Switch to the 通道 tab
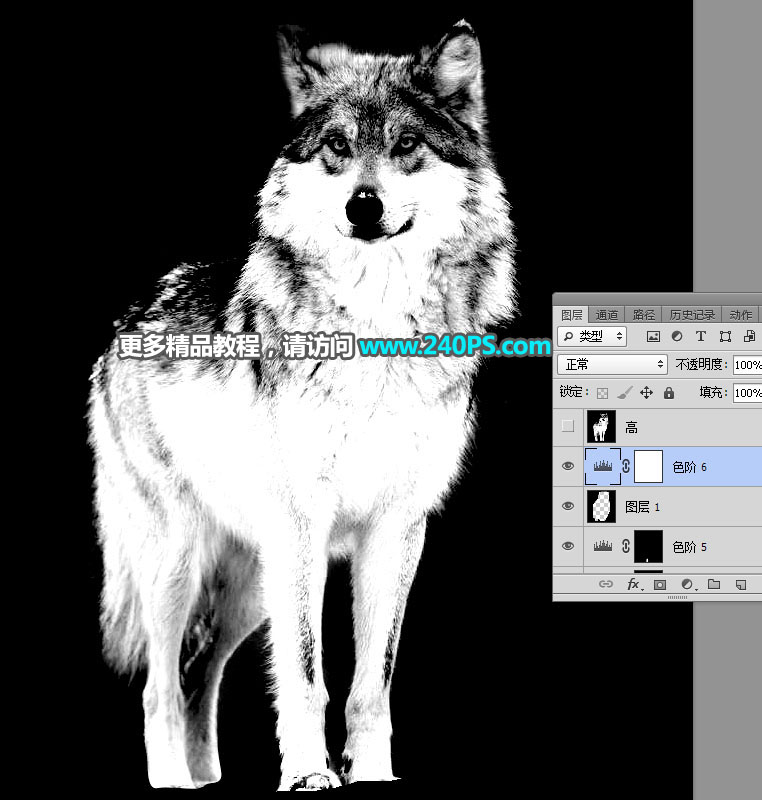The height and width of the screenshot is (800, 762). tap(607, 314)
